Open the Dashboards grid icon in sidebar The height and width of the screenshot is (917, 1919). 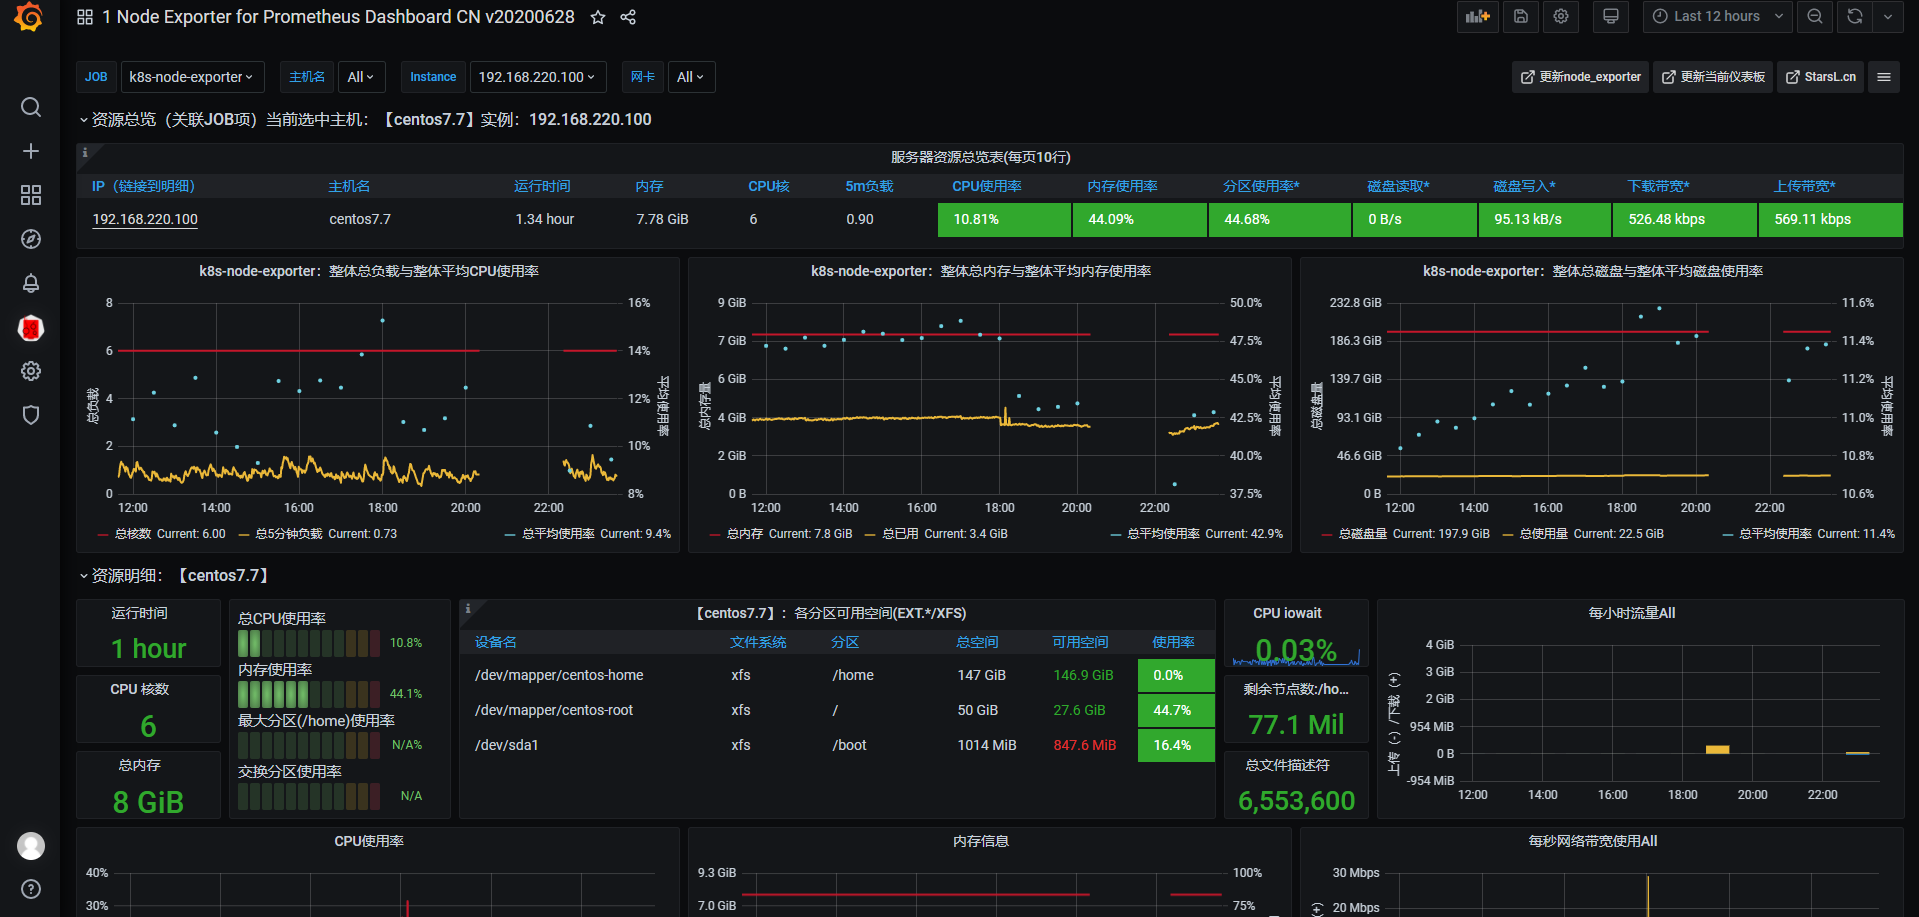31,195
